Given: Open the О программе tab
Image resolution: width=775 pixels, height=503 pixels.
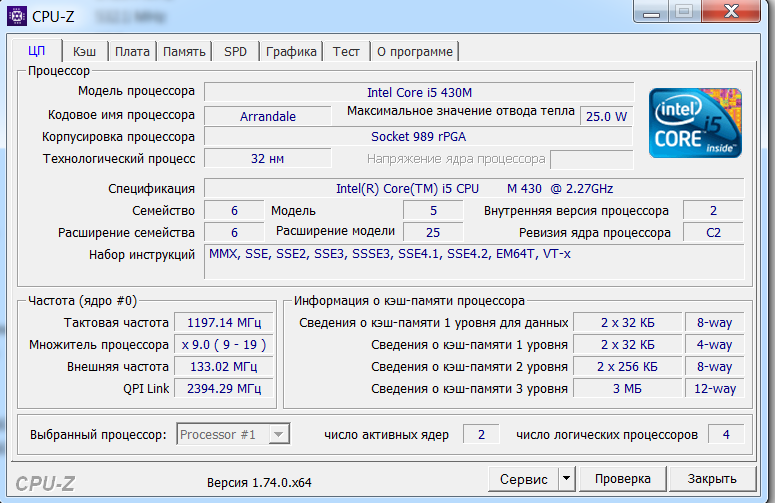Looking at the screenshot, I should click(415, 51).
